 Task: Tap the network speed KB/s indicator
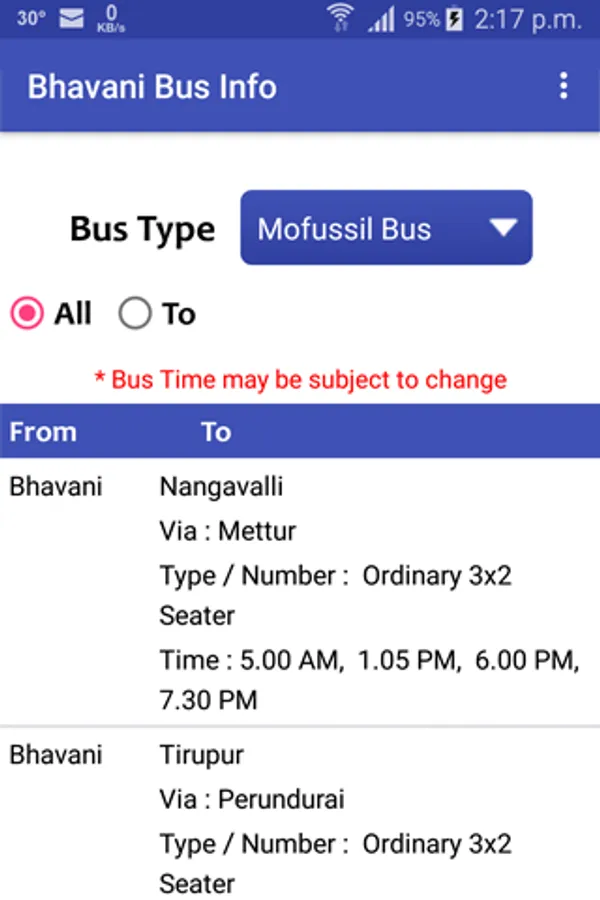[110, 18]
